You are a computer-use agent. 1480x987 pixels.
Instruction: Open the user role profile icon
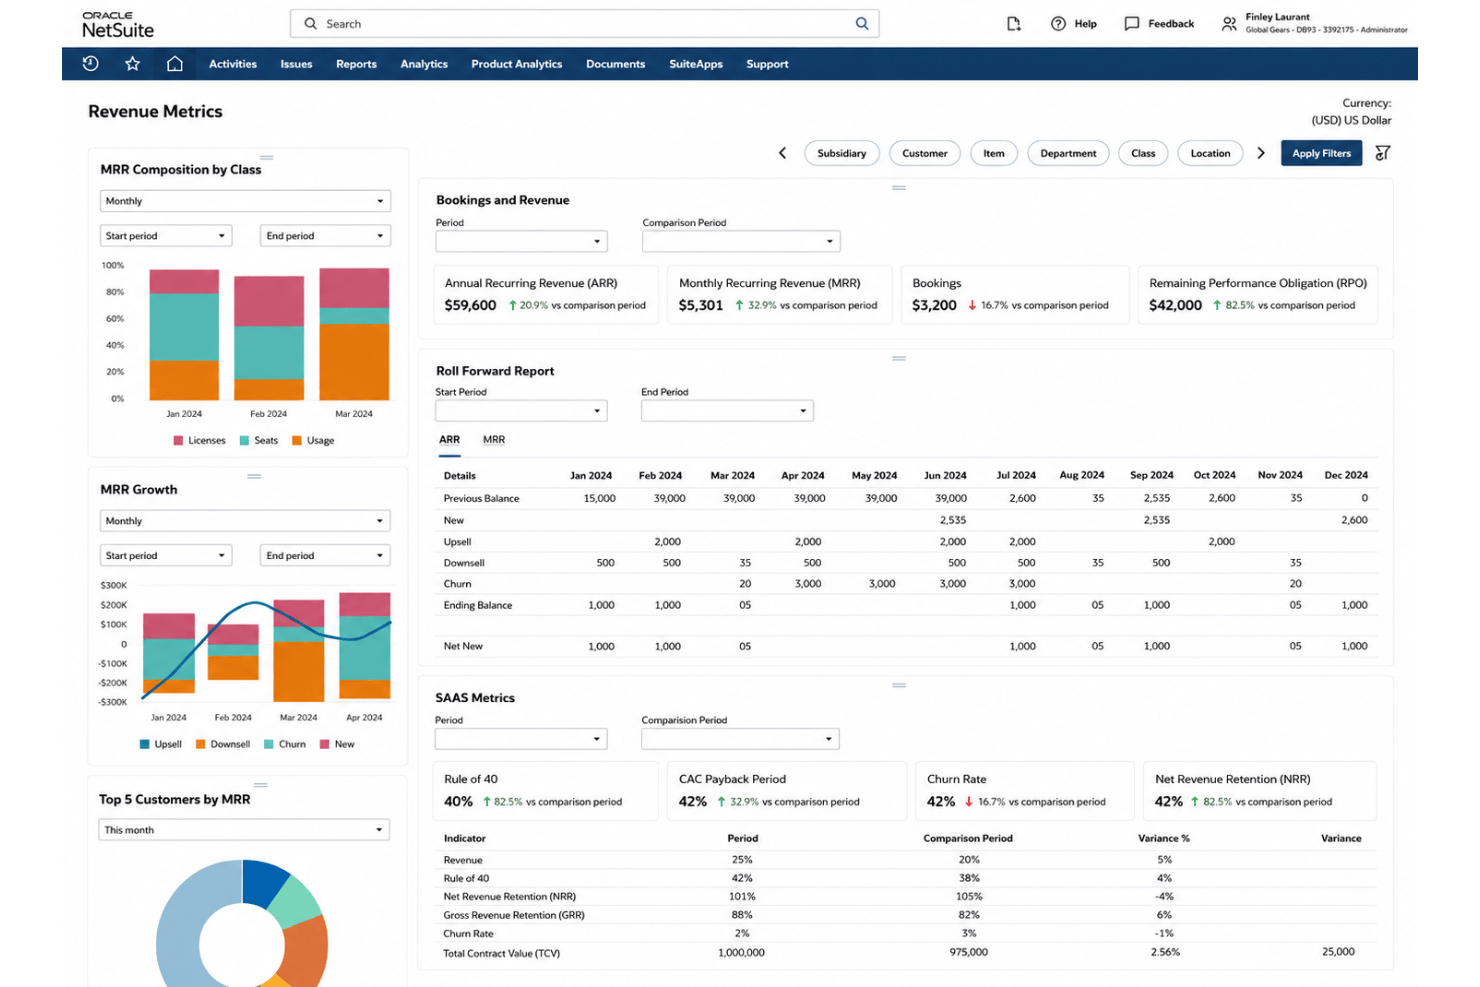click(x=1229, y=24)
